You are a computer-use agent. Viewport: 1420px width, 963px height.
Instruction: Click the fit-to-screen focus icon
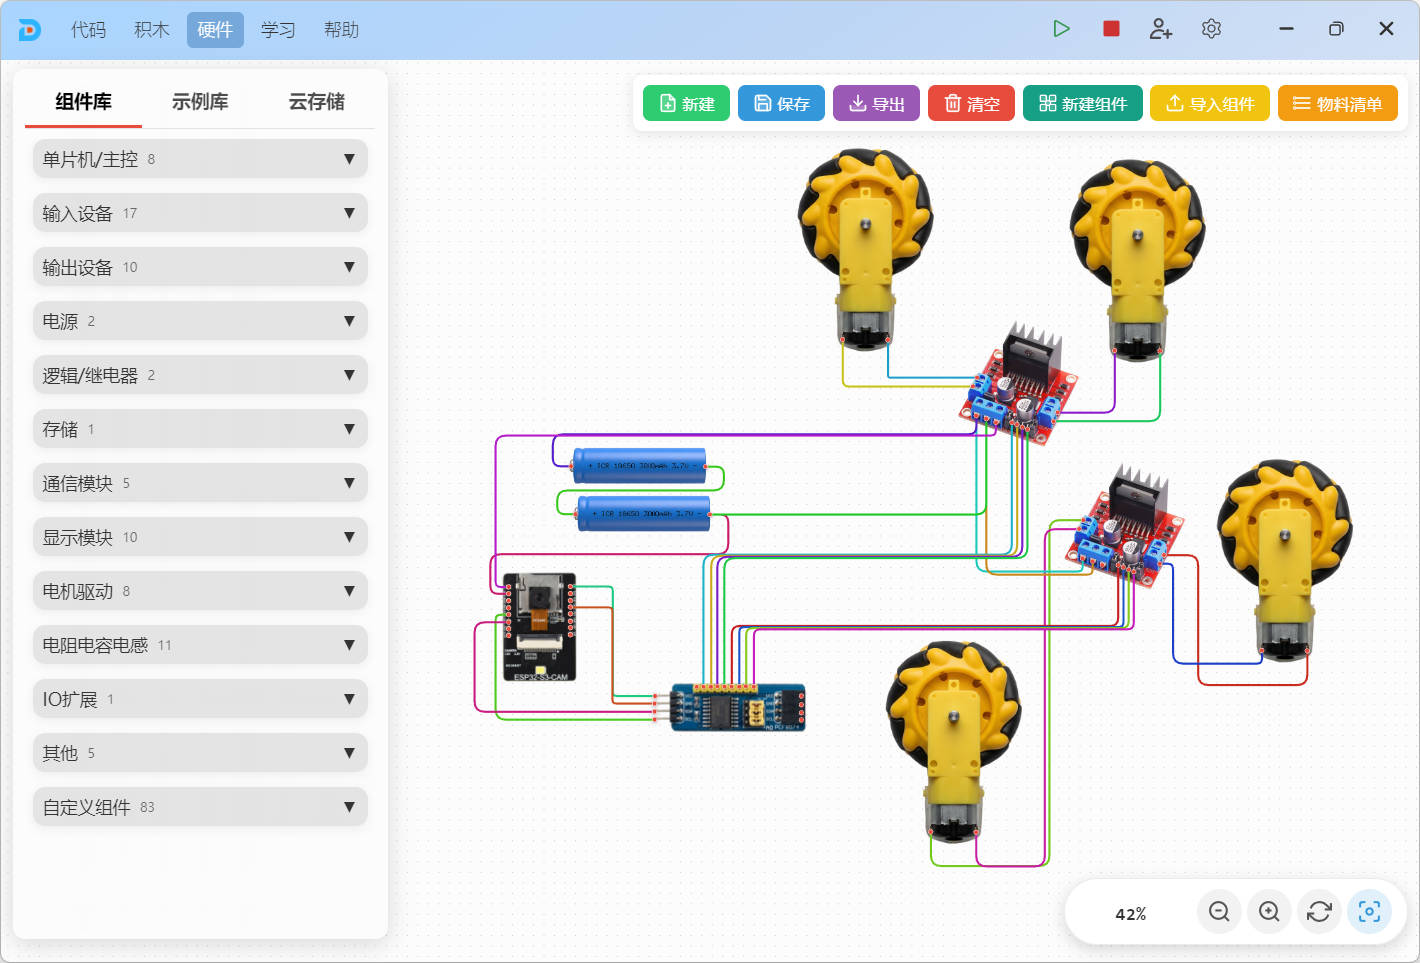coord(1369,912)
